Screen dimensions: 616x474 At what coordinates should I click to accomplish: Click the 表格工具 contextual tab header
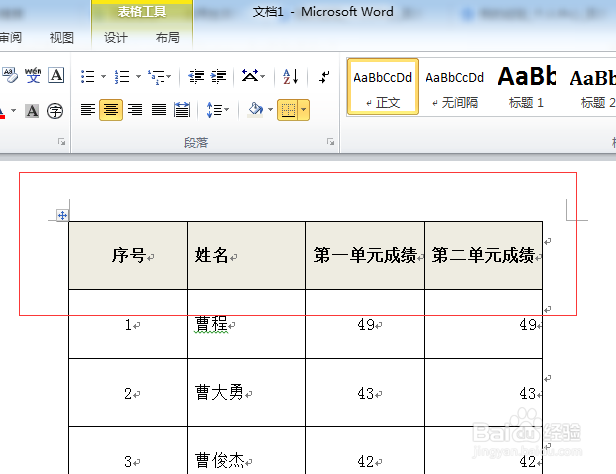tap(142, 12)
